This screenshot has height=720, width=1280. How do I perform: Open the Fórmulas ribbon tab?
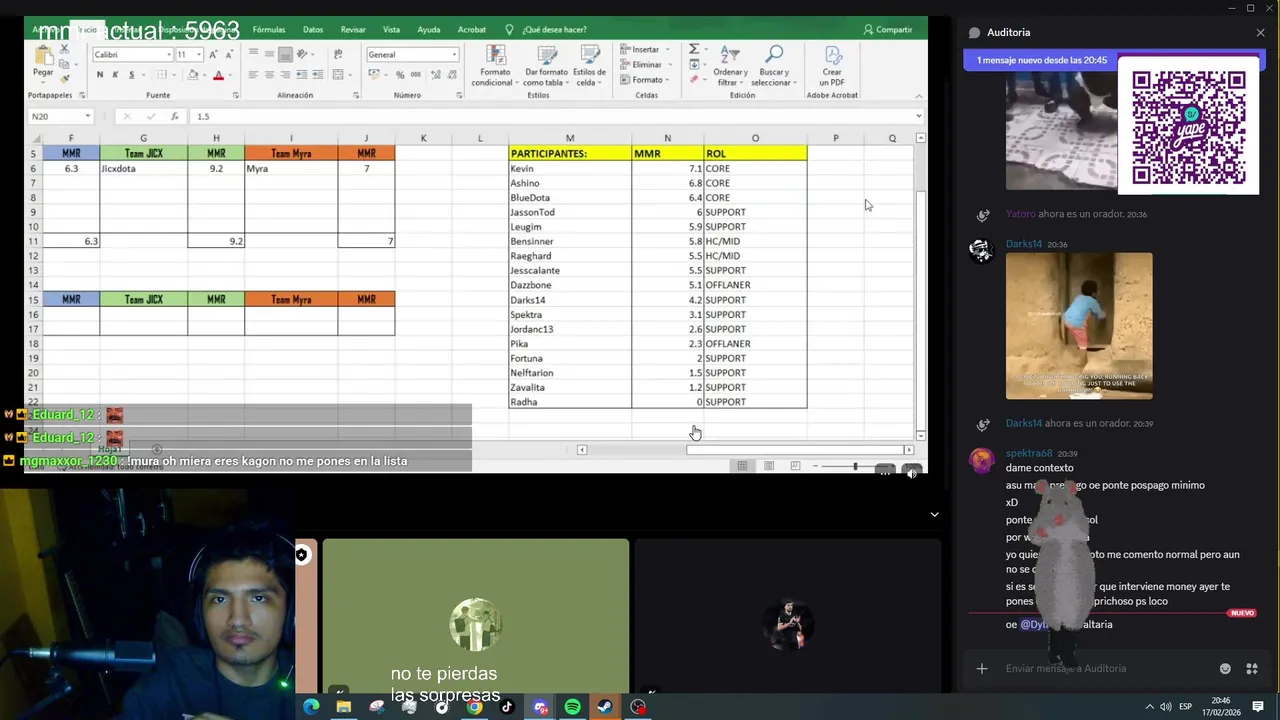[x=269, y=30]
